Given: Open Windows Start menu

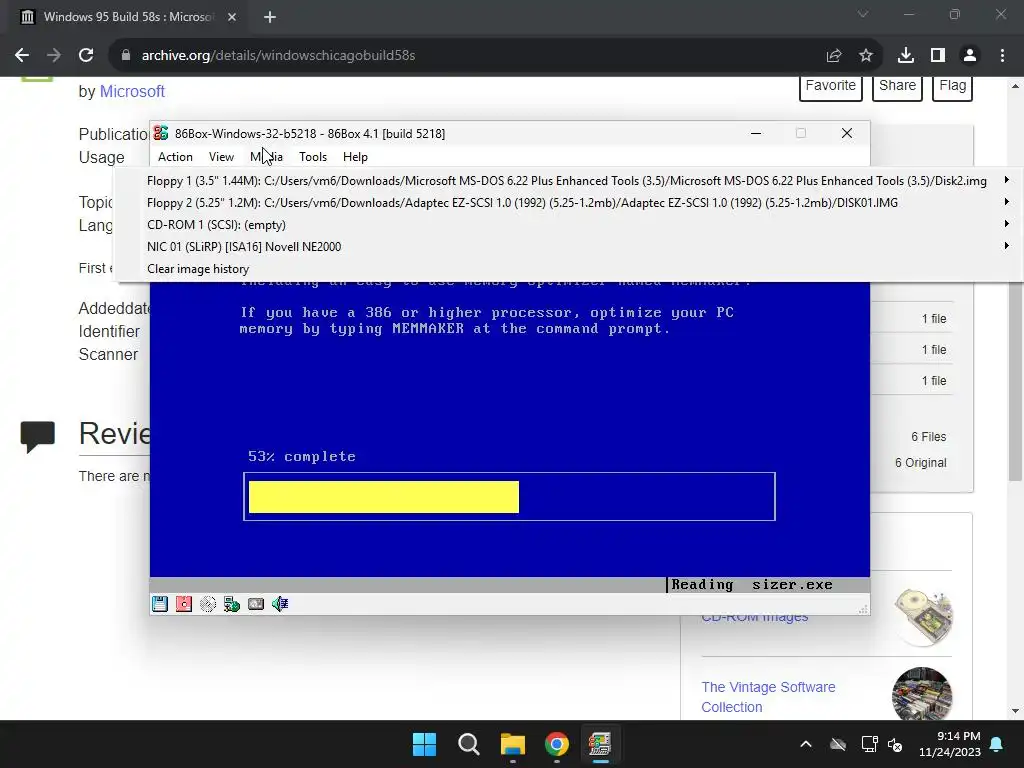Looking at the screenshot, I should click(x=424, y=744).
